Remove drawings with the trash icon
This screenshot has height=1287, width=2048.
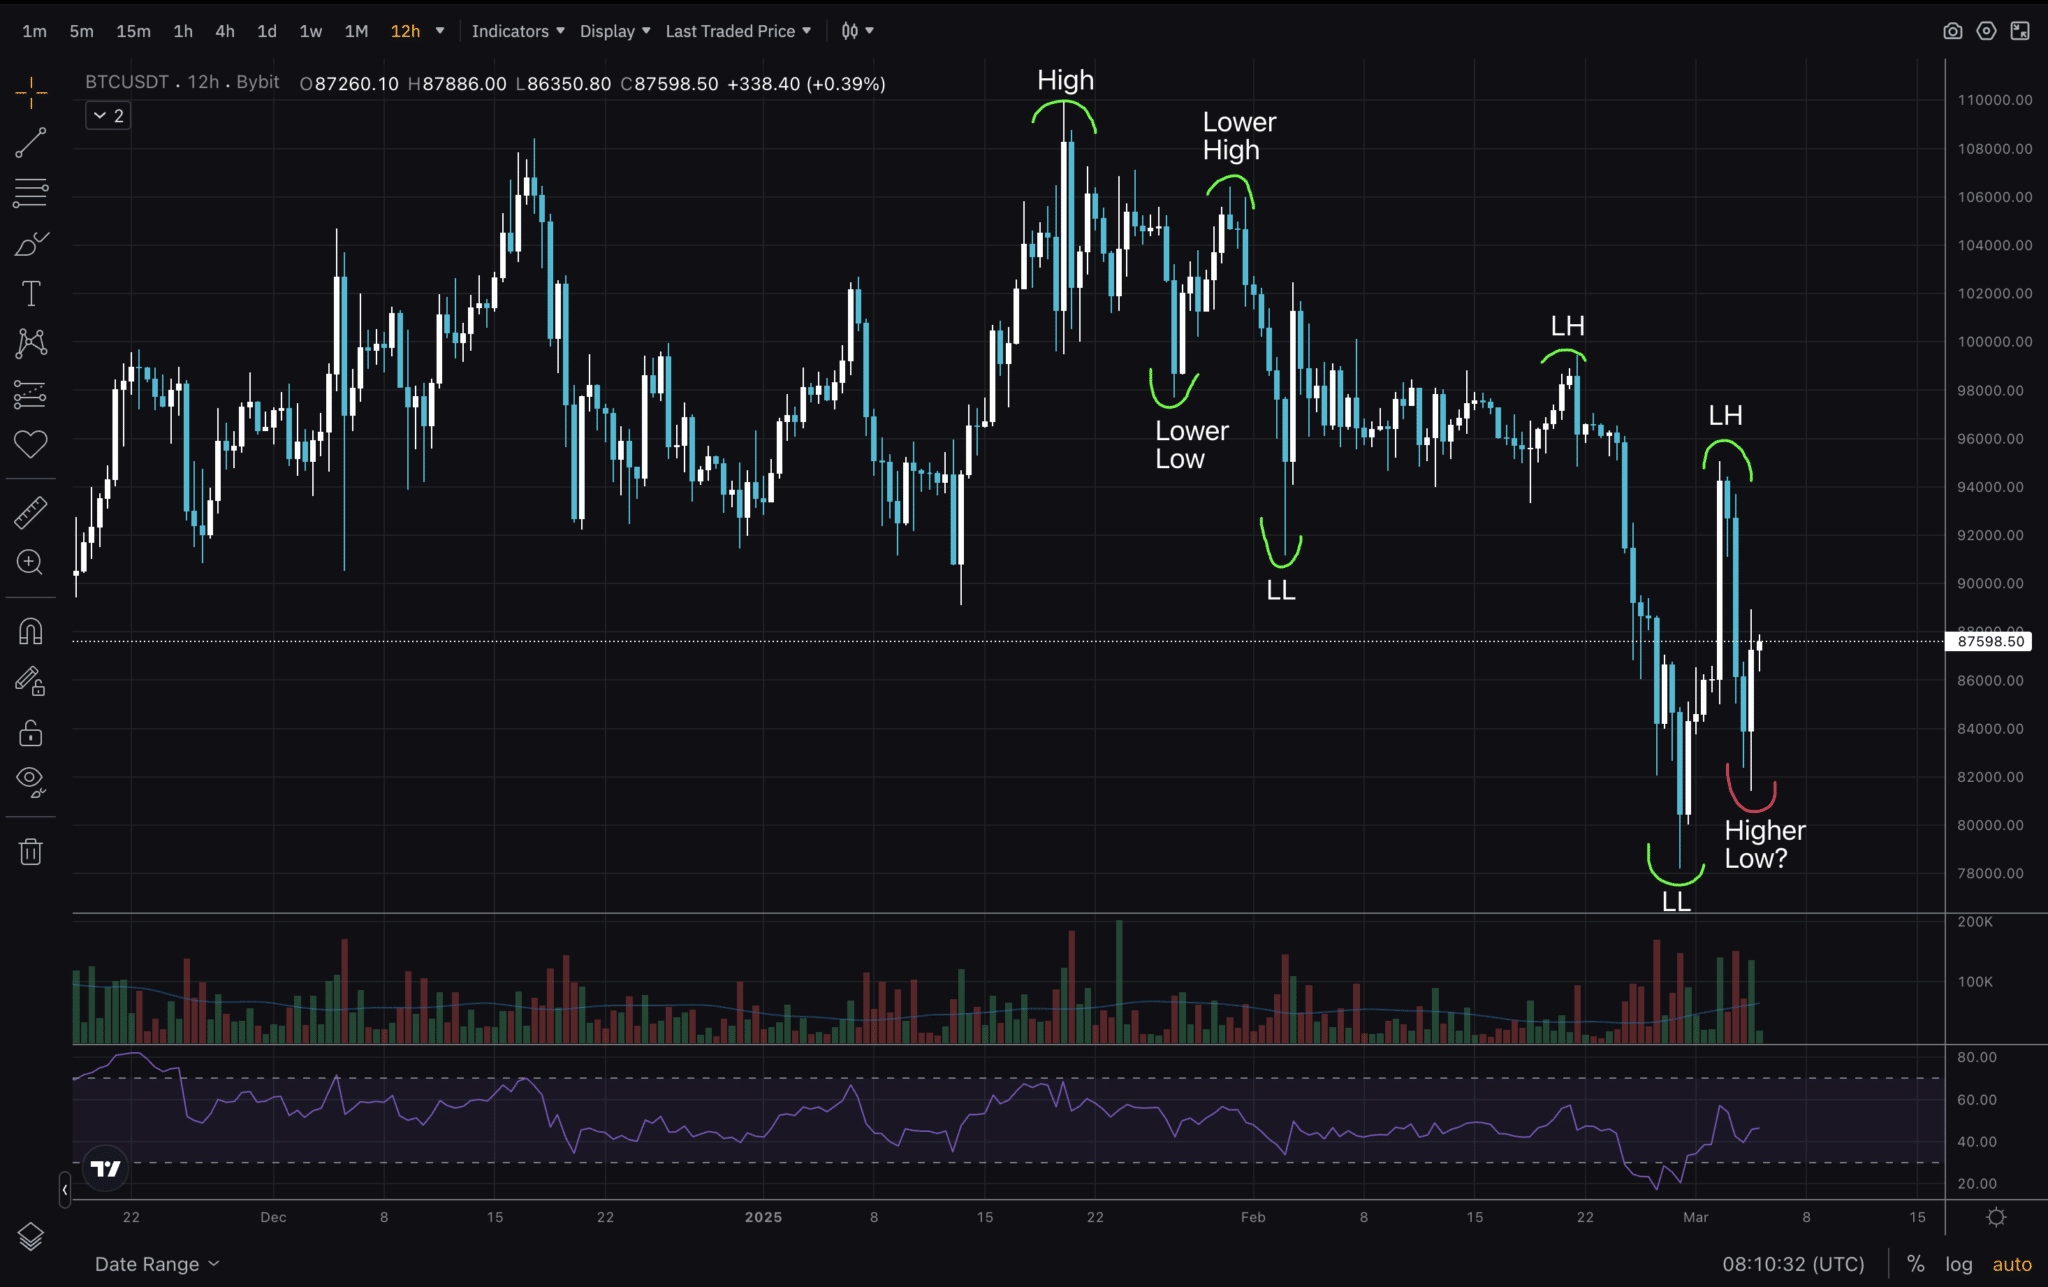[31, 851]
